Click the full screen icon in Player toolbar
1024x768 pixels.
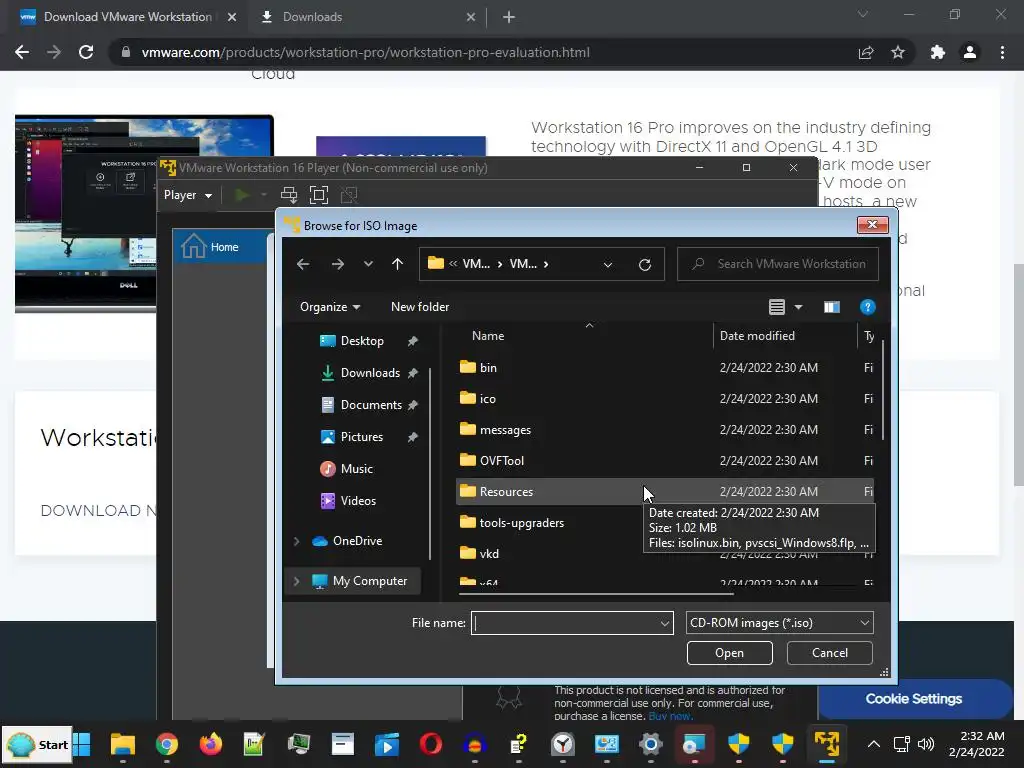coord(319,195)
